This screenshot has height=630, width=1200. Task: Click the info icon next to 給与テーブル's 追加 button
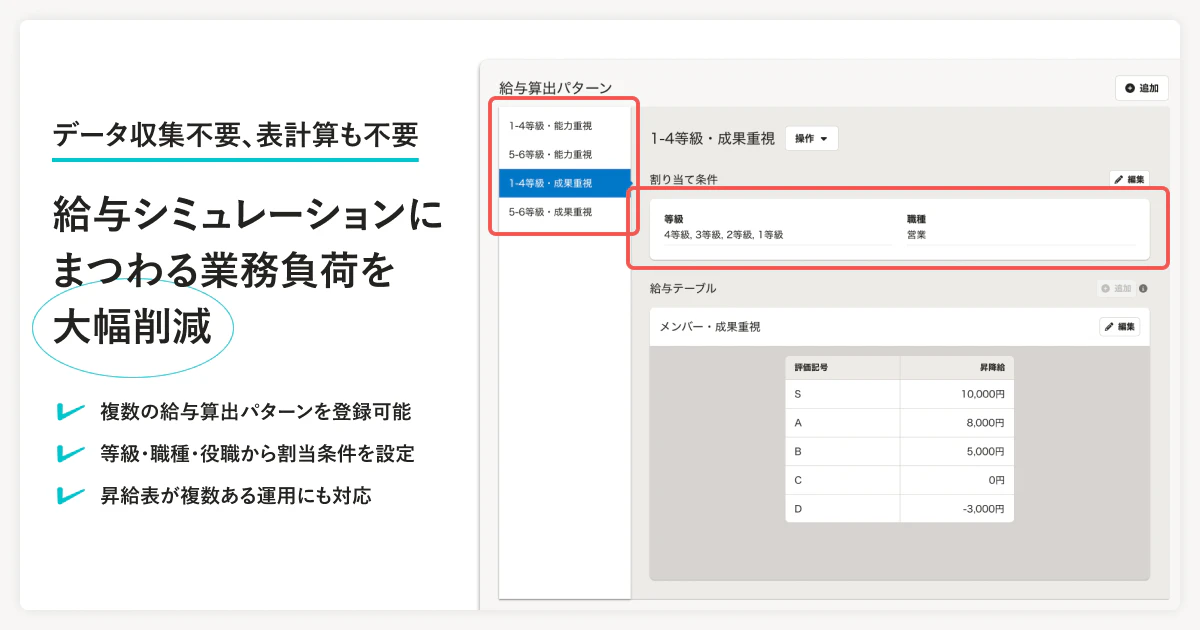coord(1143,288)
